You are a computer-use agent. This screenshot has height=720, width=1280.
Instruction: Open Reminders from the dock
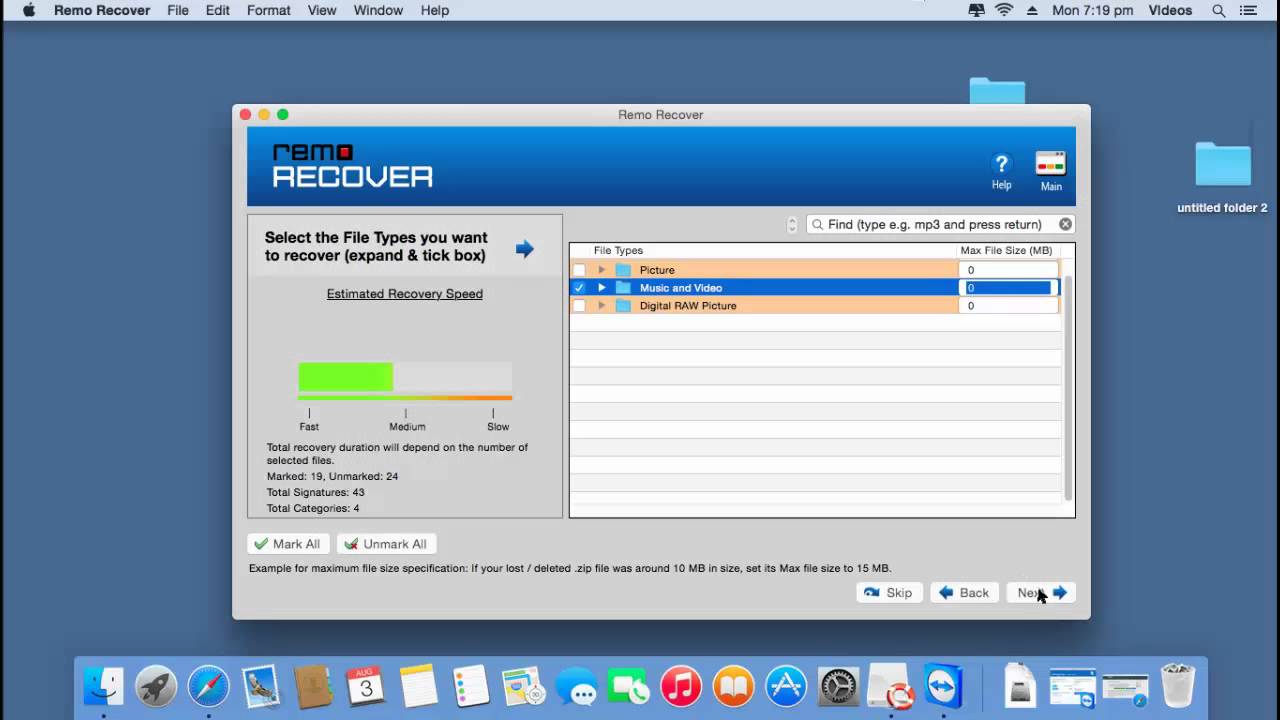pos(471,686)
